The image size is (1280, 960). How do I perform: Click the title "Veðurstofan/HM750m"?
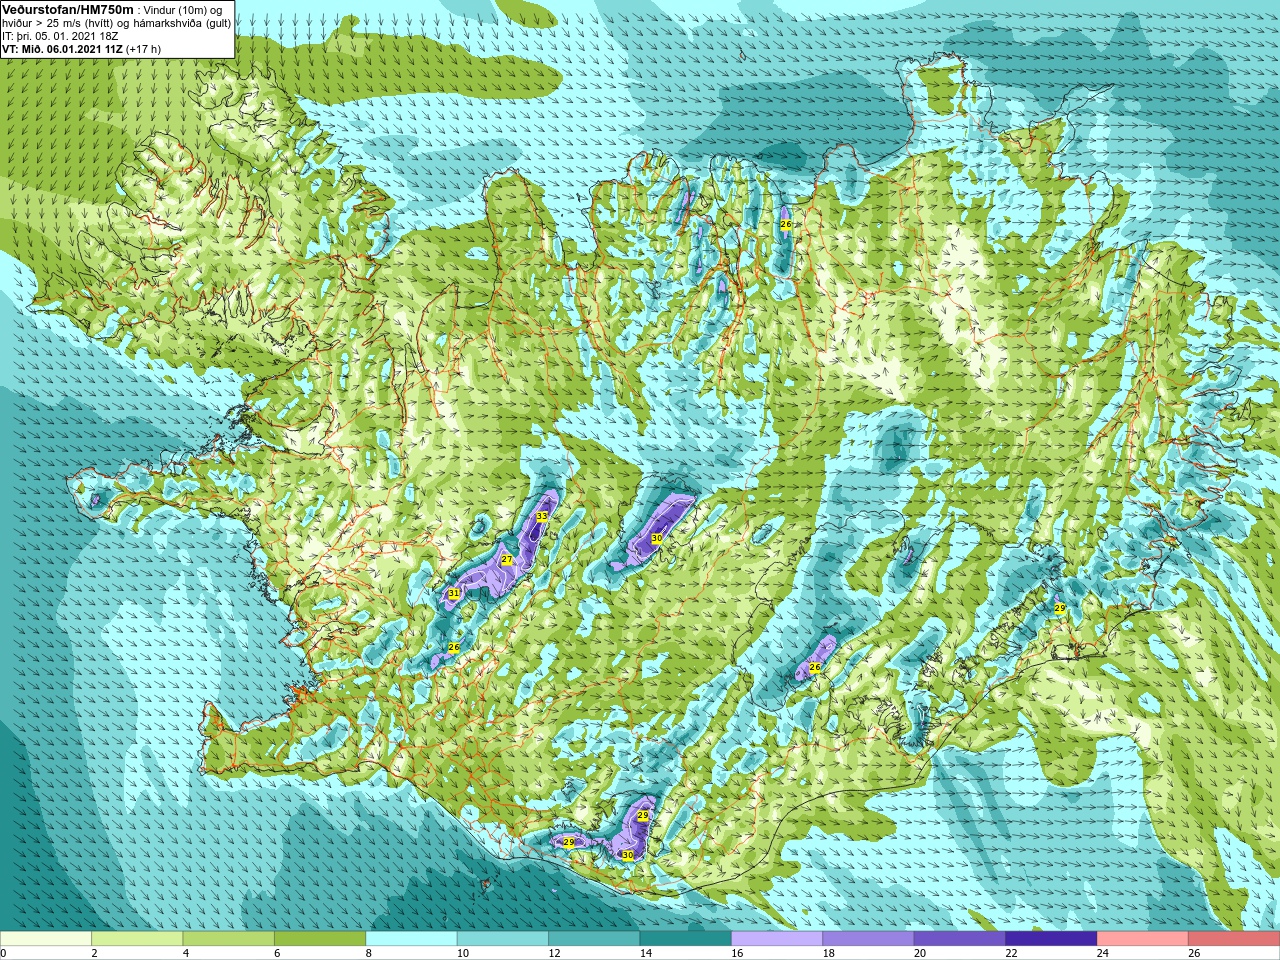coord(68,10)
